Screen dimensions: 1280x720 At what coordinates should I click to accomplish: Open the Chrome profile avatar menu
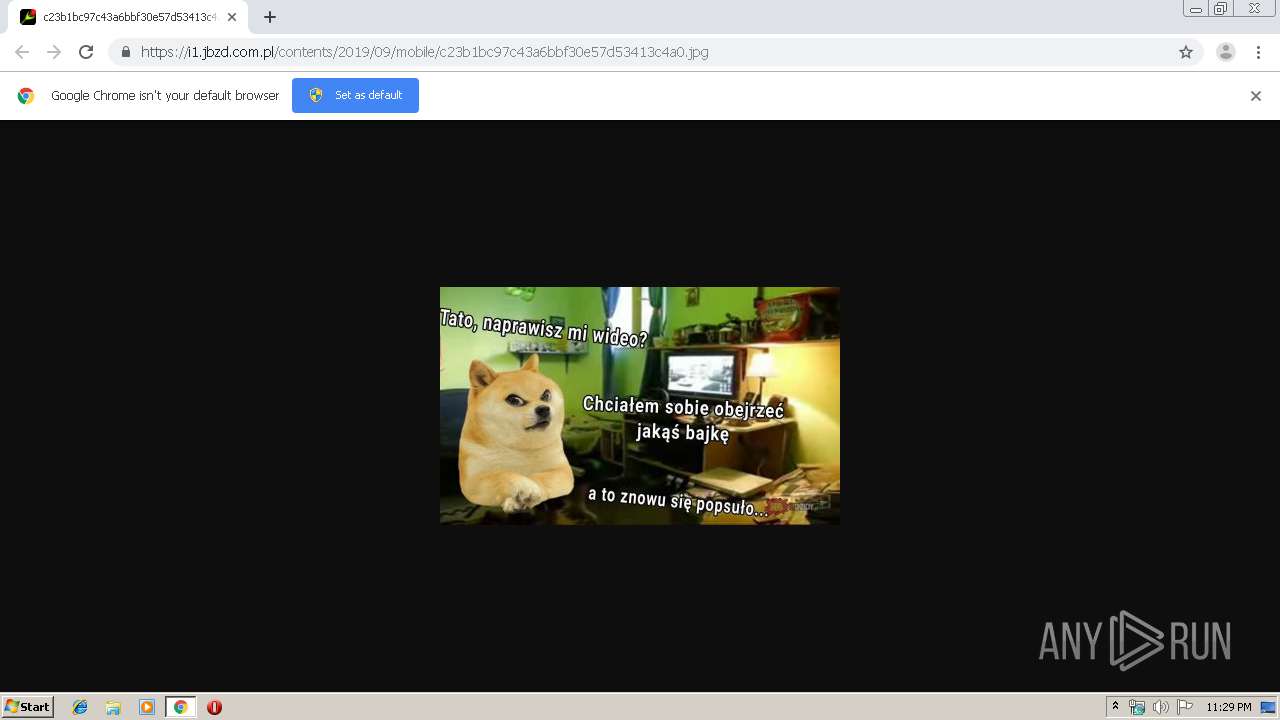pos(1226,52)
